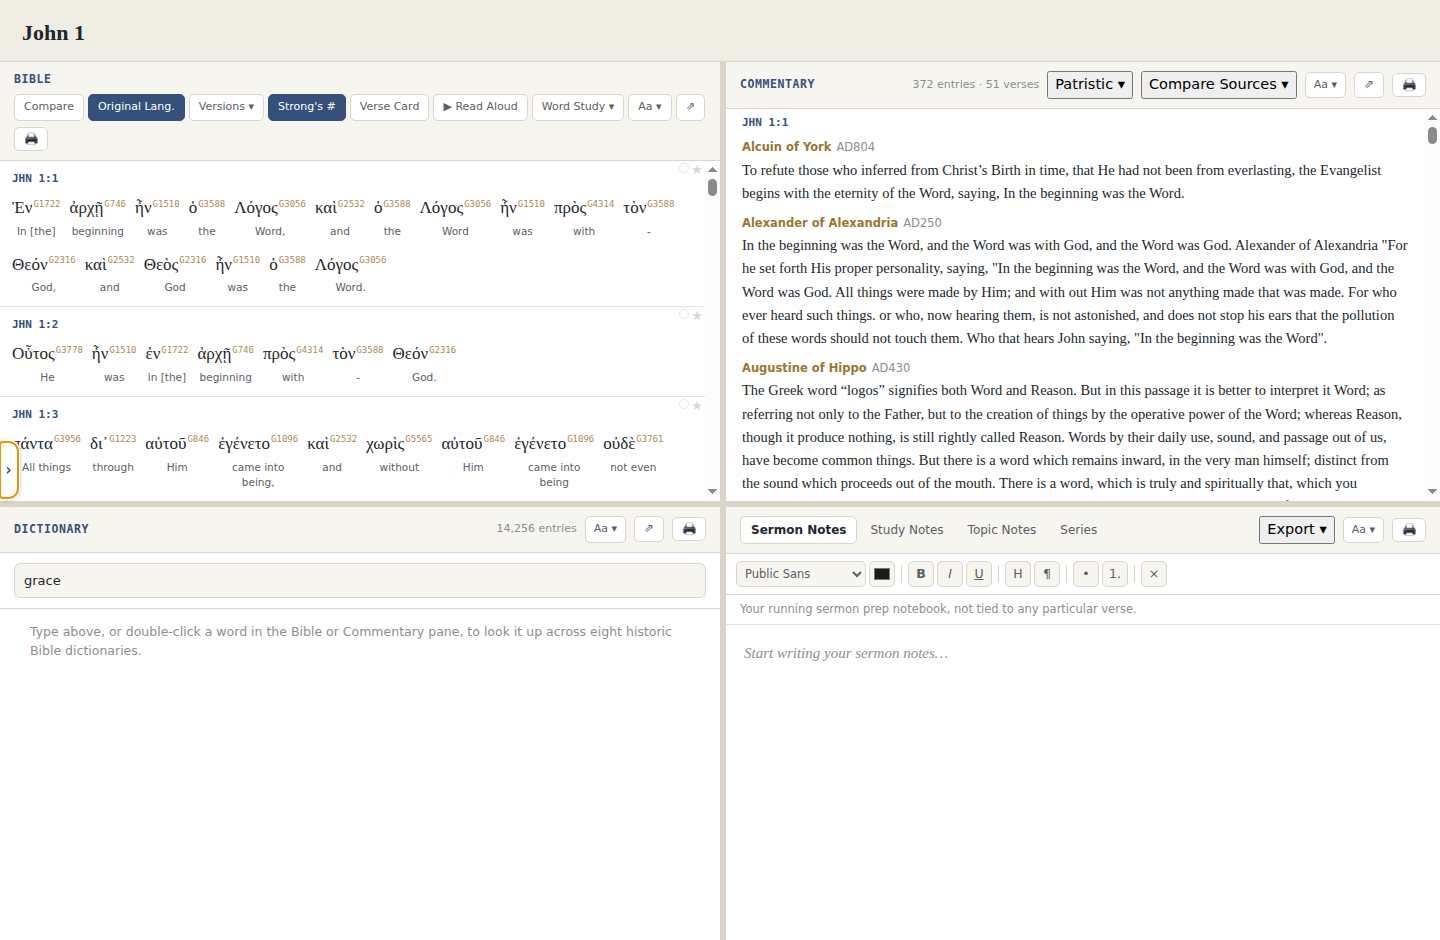
Task: Pop out the Bible pane
Action: coord(690,107)
